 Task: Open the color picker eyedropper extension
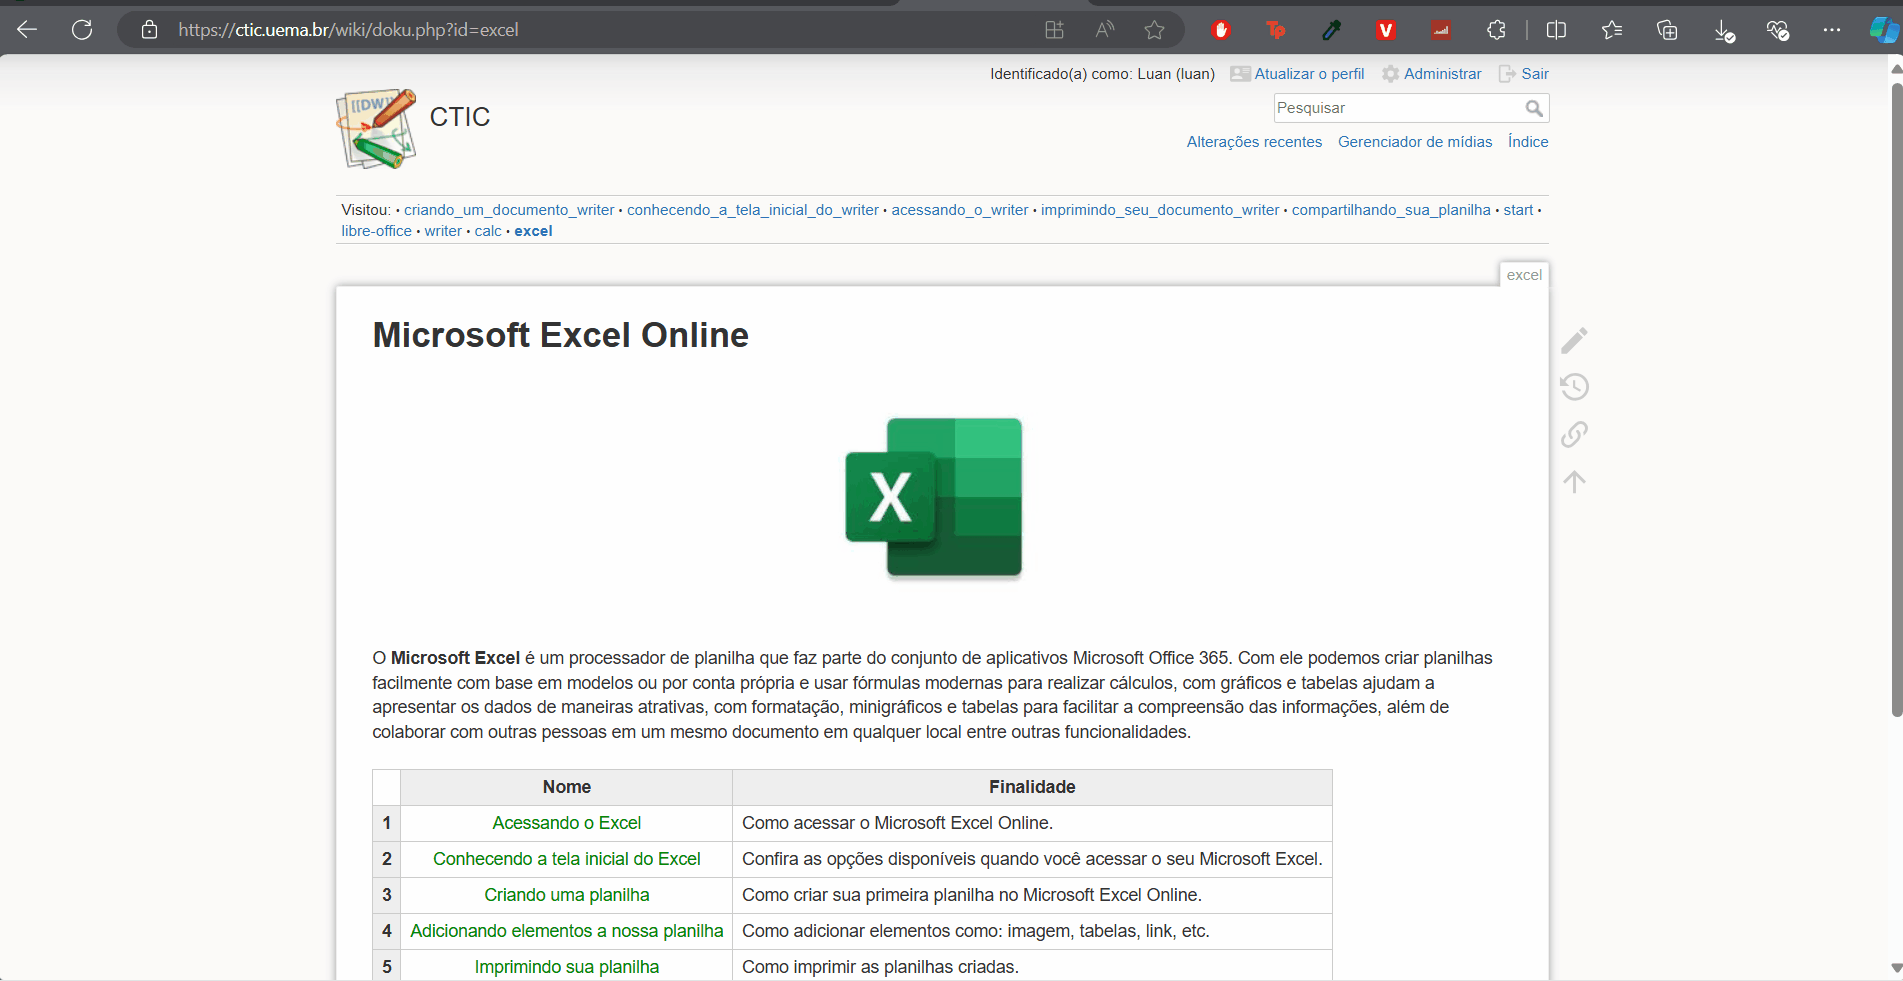click(1331, 30)
